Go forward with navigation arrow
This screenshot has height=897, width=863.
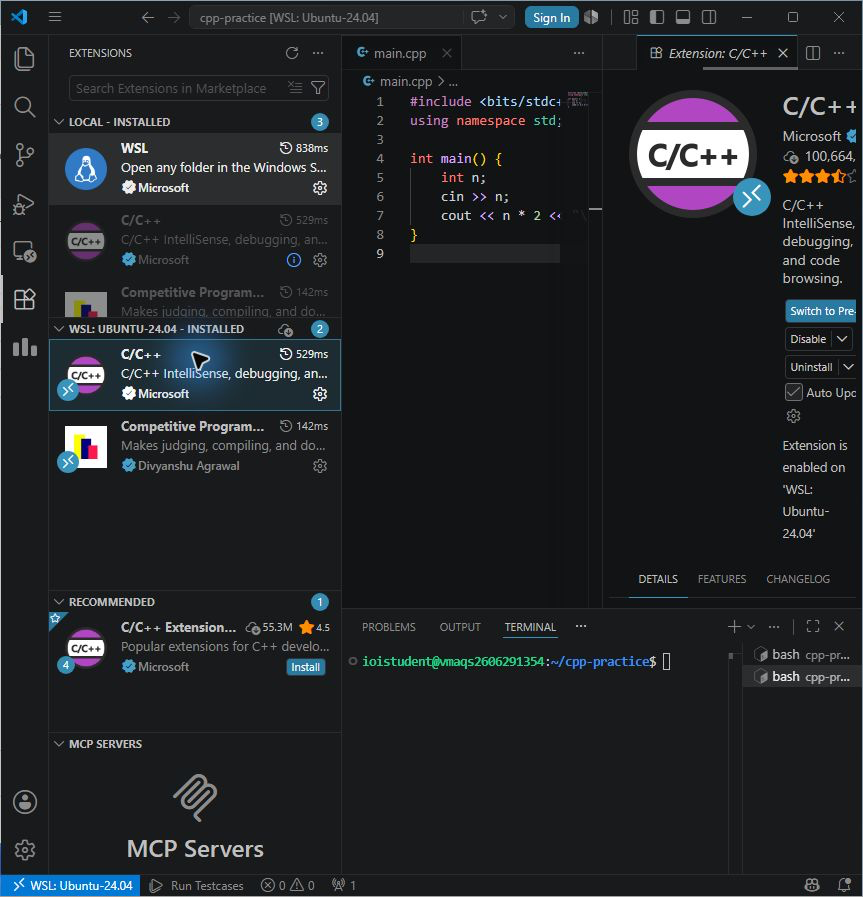point(174,18)
